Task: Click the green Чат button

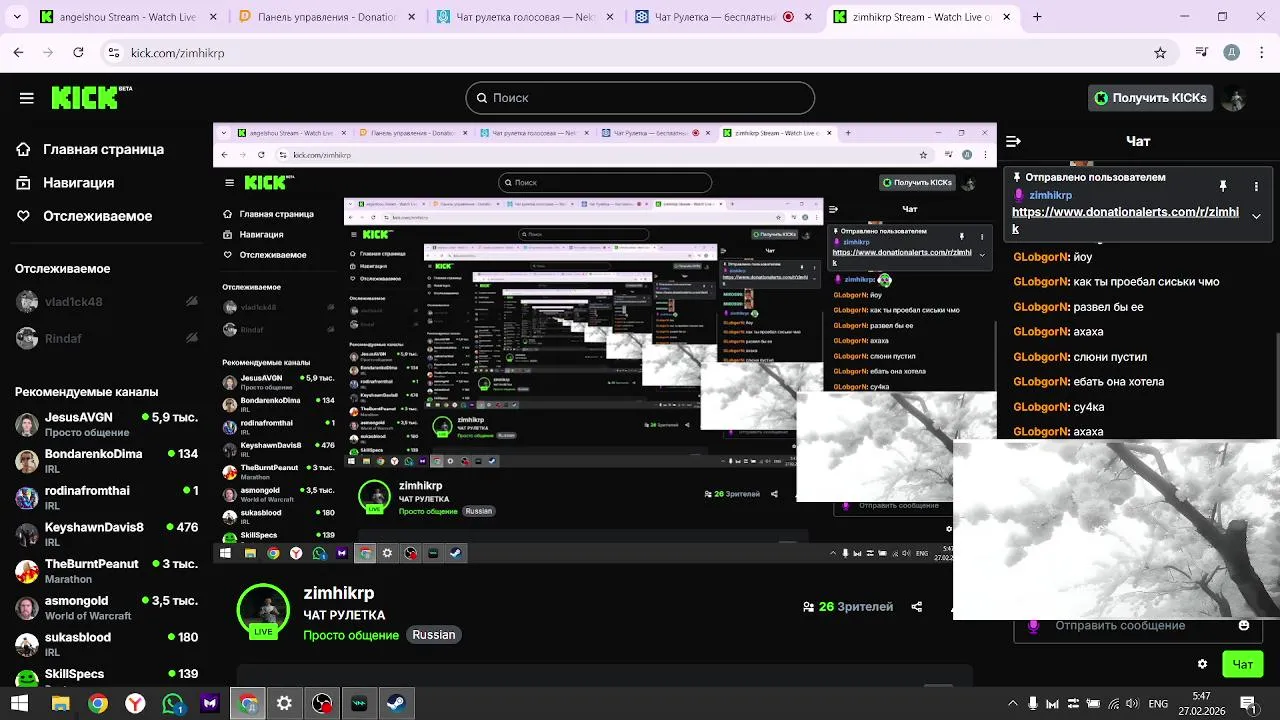Action: (x=1243, y=664)
